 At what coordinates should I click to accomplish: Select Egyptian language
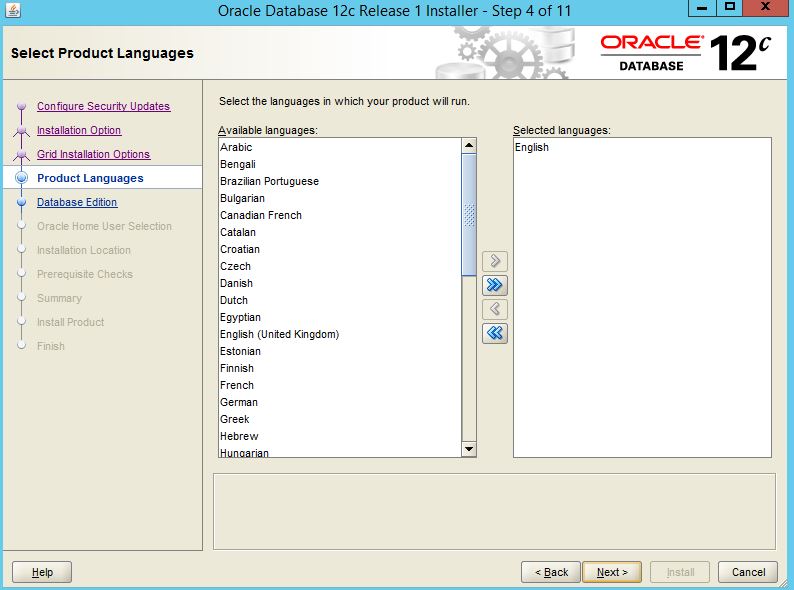(340, 318)
